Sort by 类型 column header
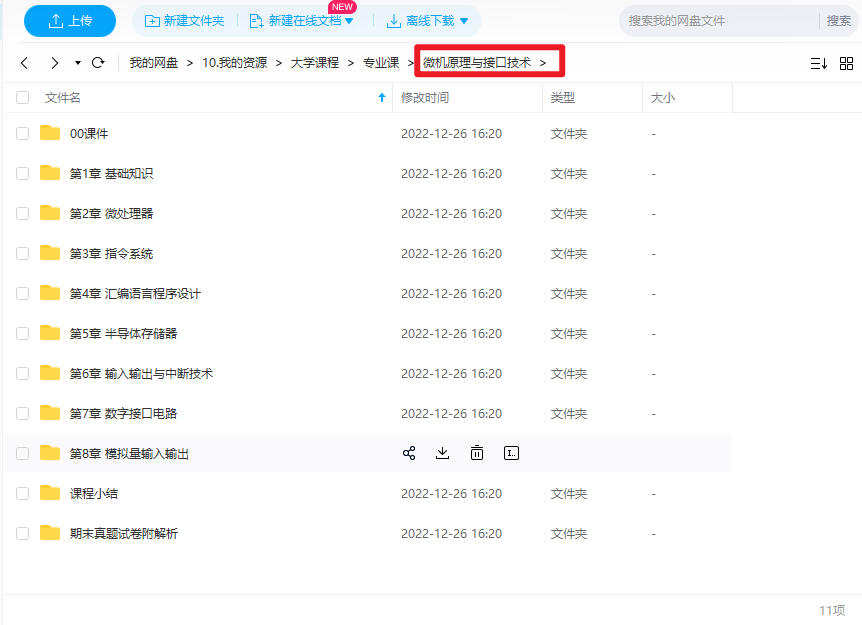Image resolution: width=862 pixels, height=625 pixels. (562, 98)
